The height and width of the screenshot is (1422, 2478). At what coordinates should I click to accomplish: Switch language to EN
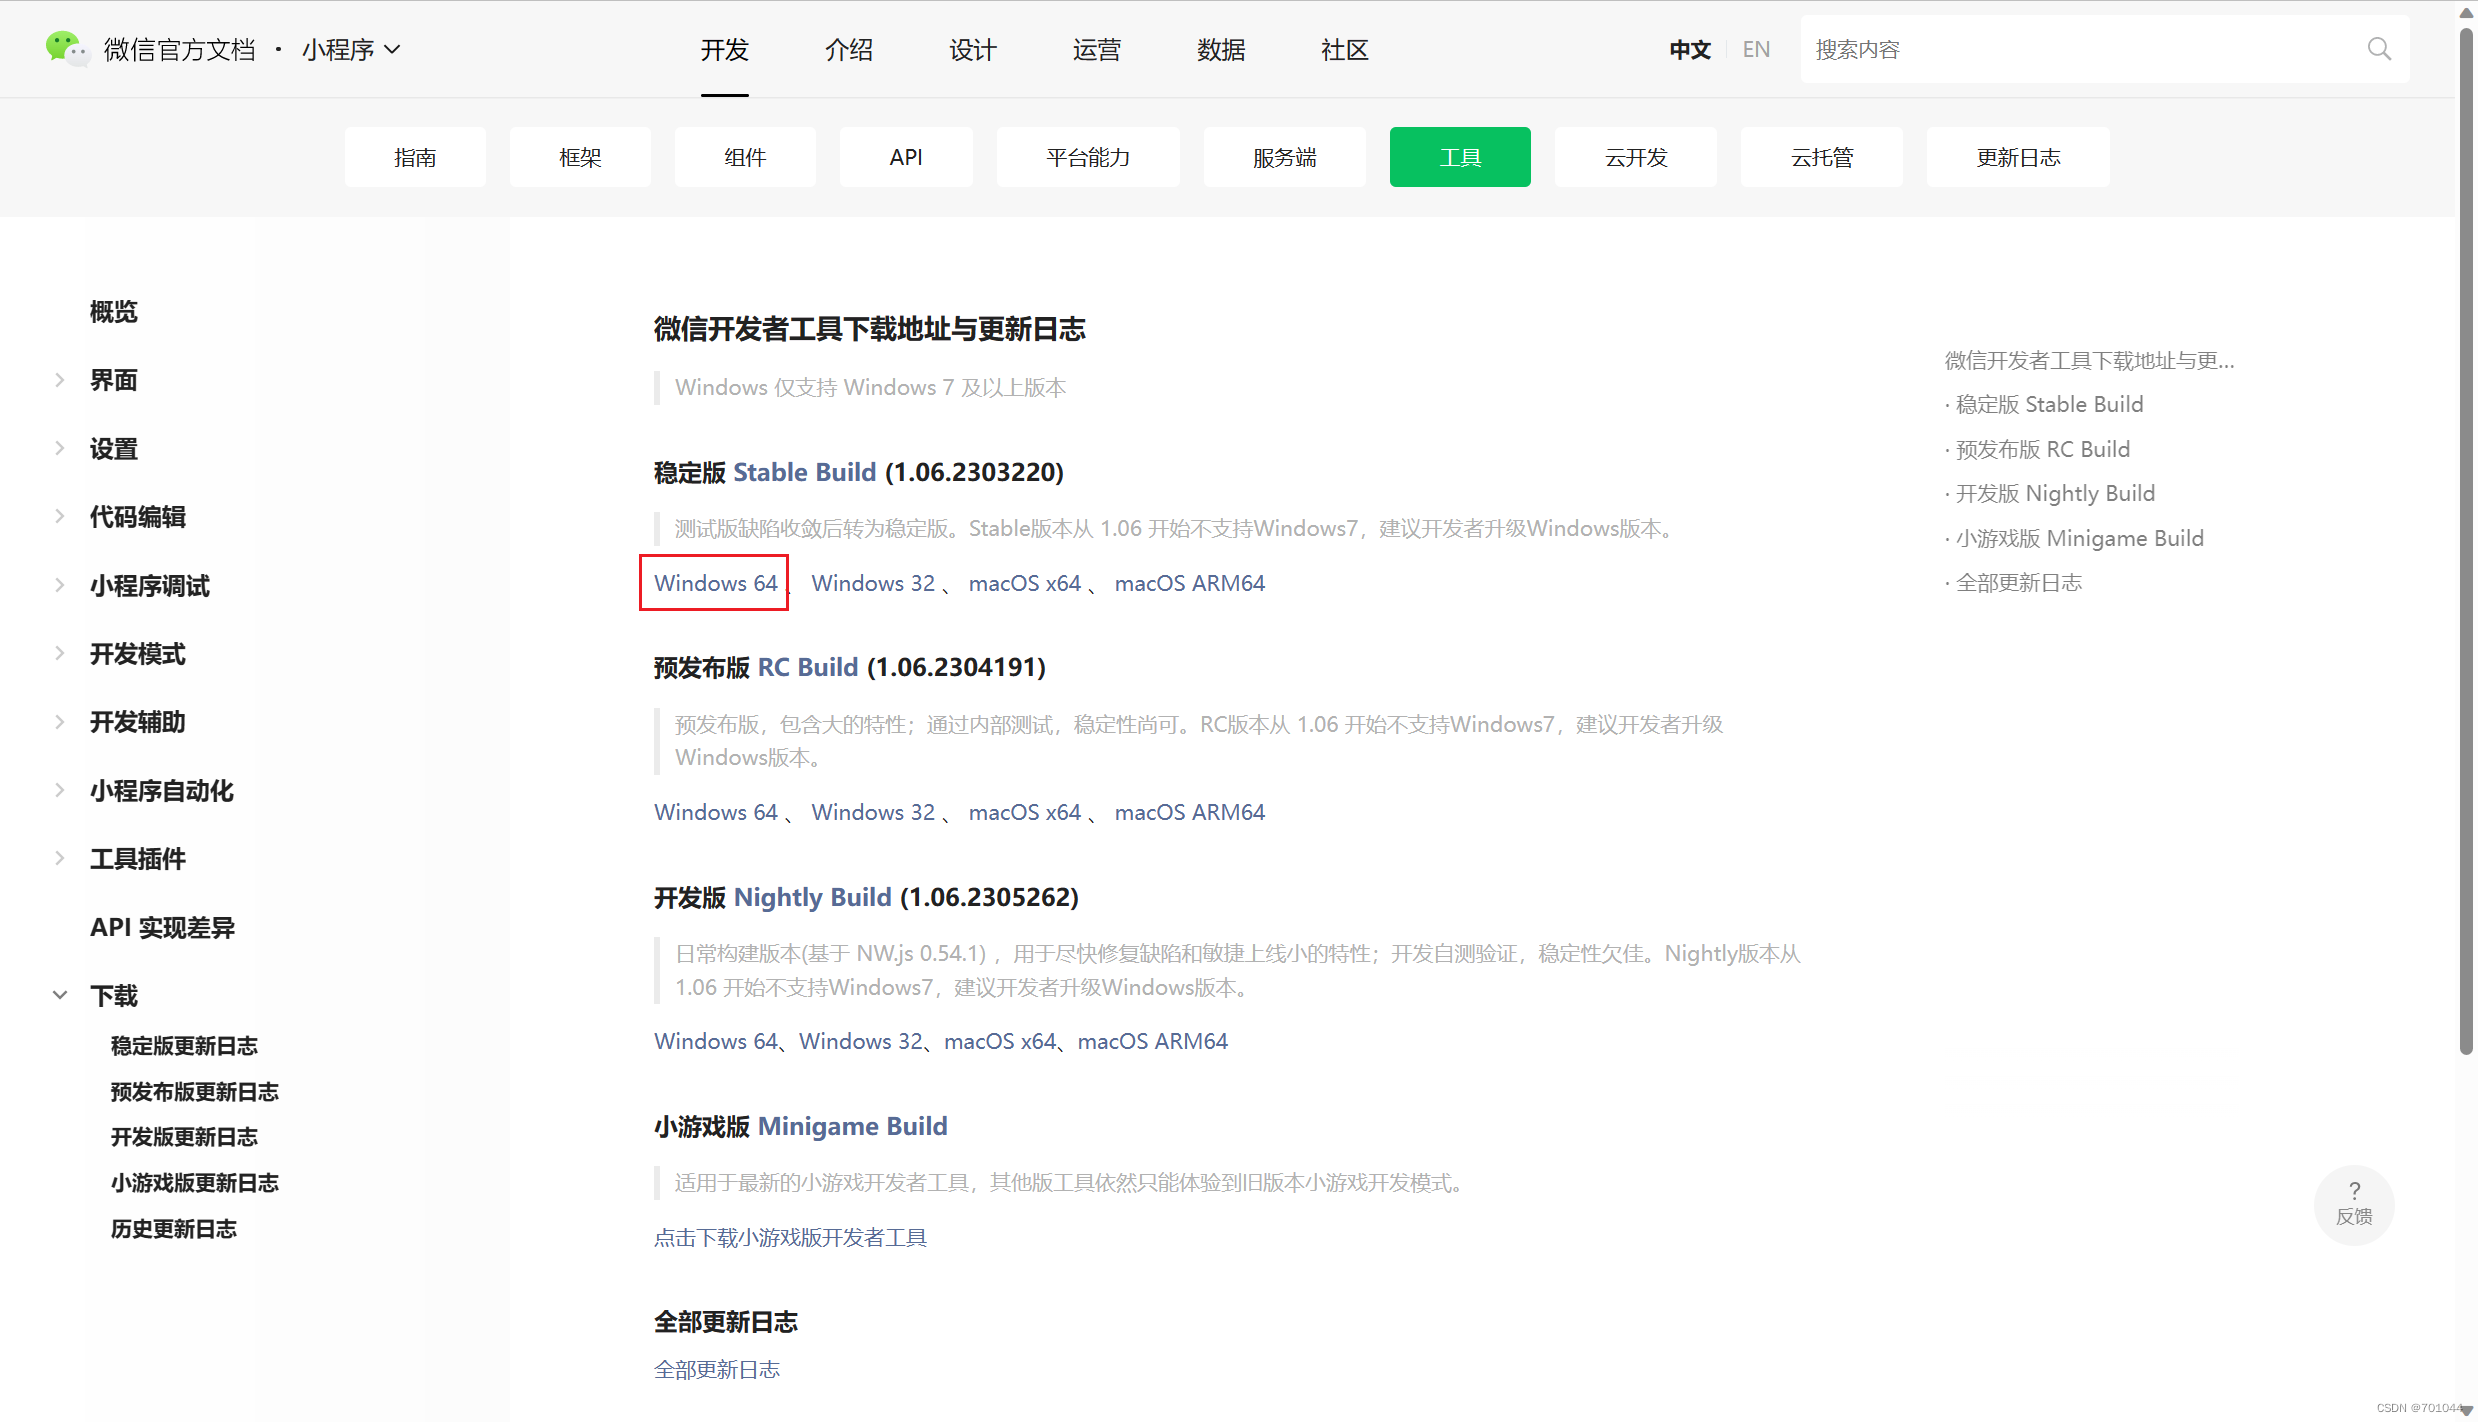(1755, 49)
